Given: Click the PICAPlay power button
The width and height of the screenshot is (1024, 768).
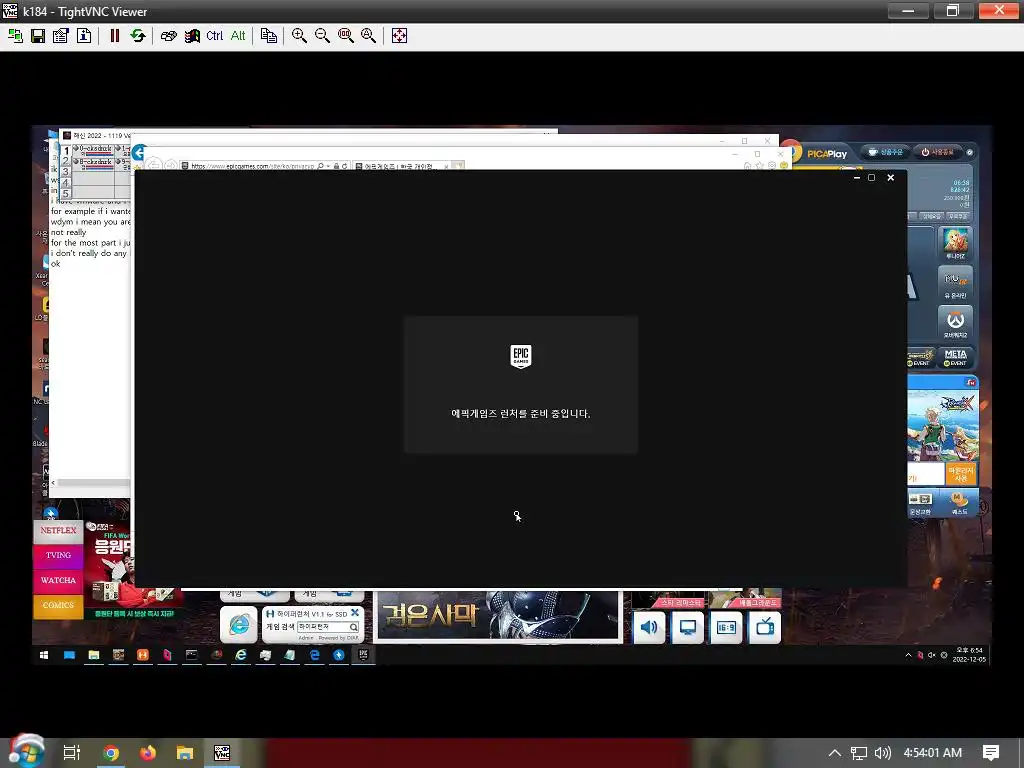Looking at the screenshot, I should [x=937, y=152].
